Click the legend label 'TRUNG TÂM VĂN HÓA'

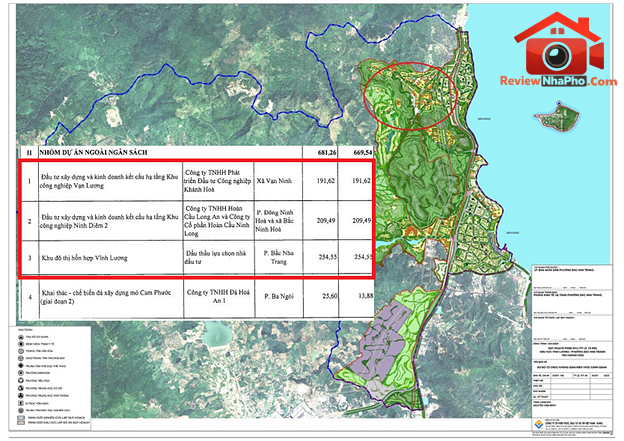point(39,351)
